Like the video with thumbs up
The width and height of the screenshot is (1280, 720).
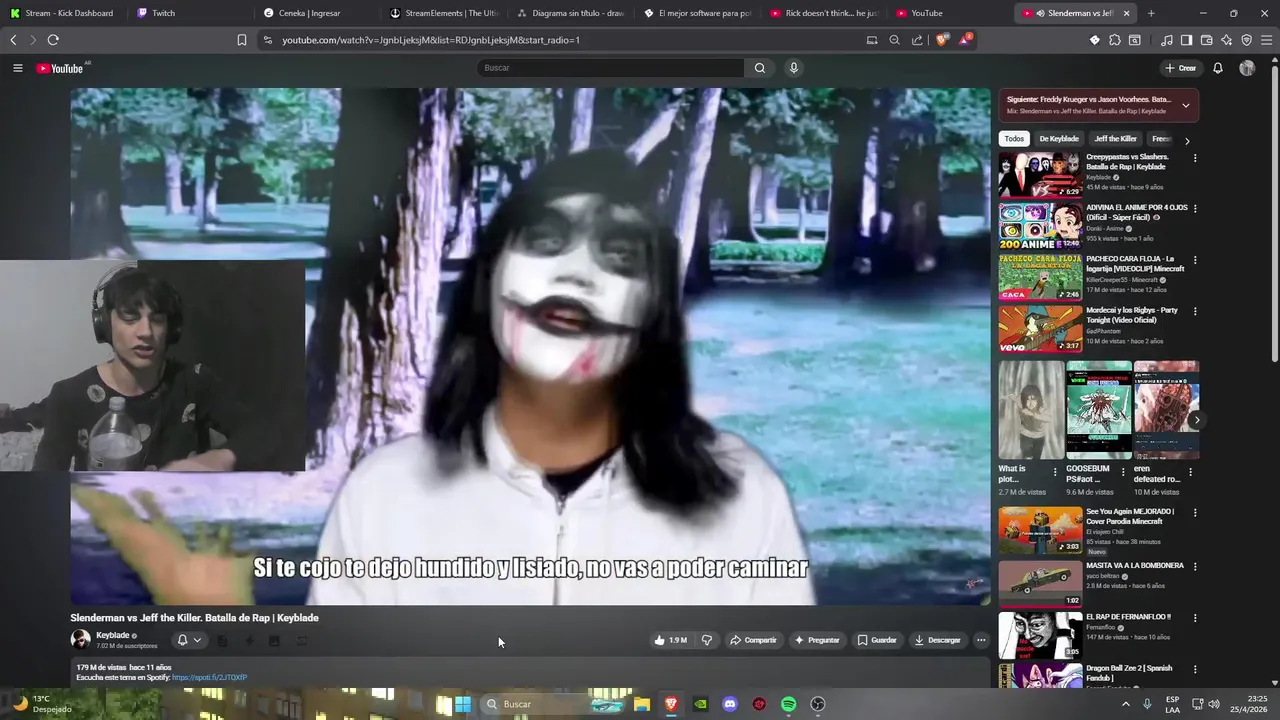coord(671,640)
